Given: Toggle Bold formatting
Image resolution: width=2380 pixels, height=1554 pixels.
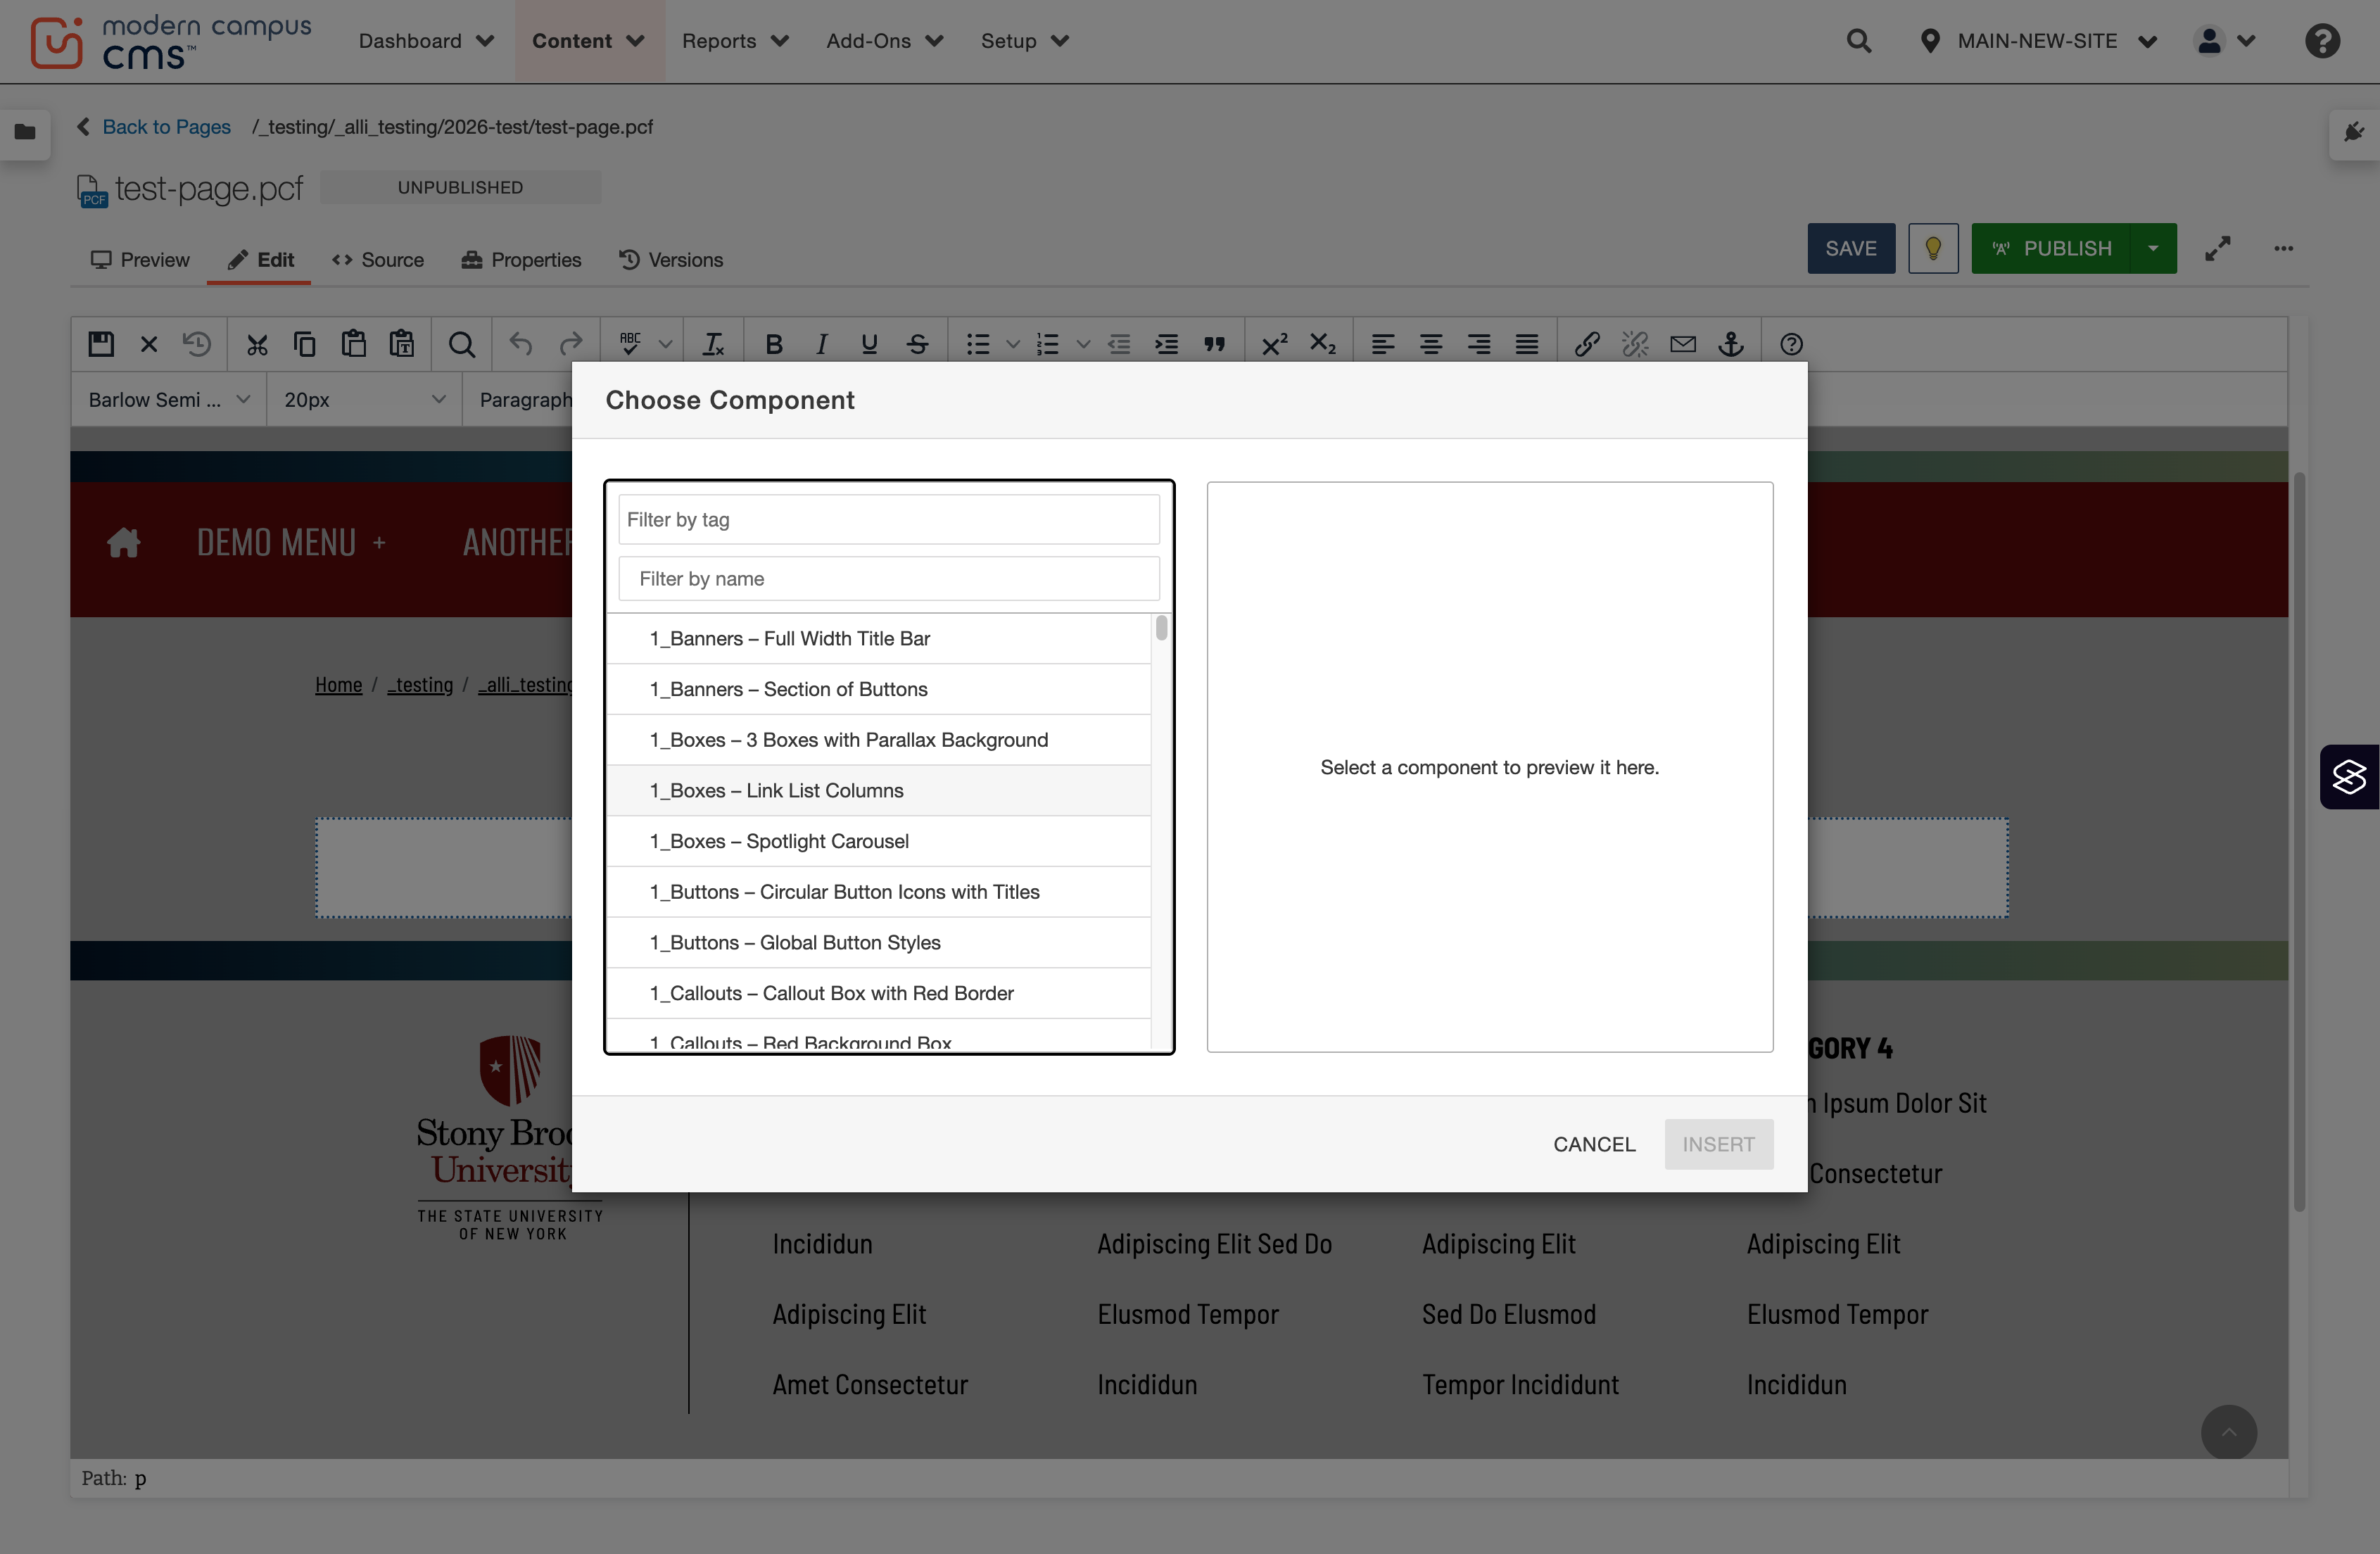Looking at the screenshot, I should 773,344.
